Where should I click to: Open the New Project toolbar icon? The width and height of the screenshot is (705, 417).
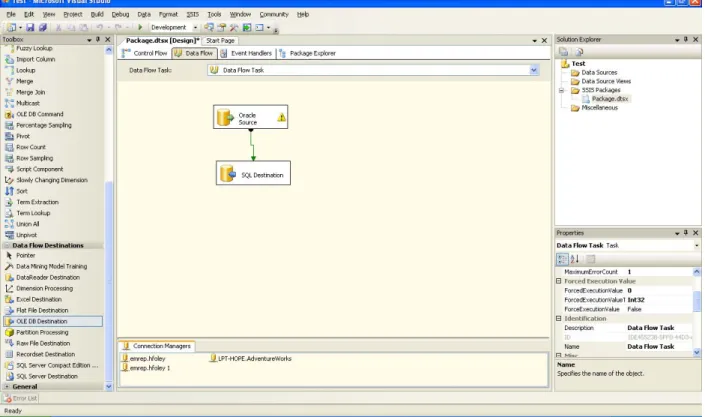pyautogui.click(x=11, y=27)
